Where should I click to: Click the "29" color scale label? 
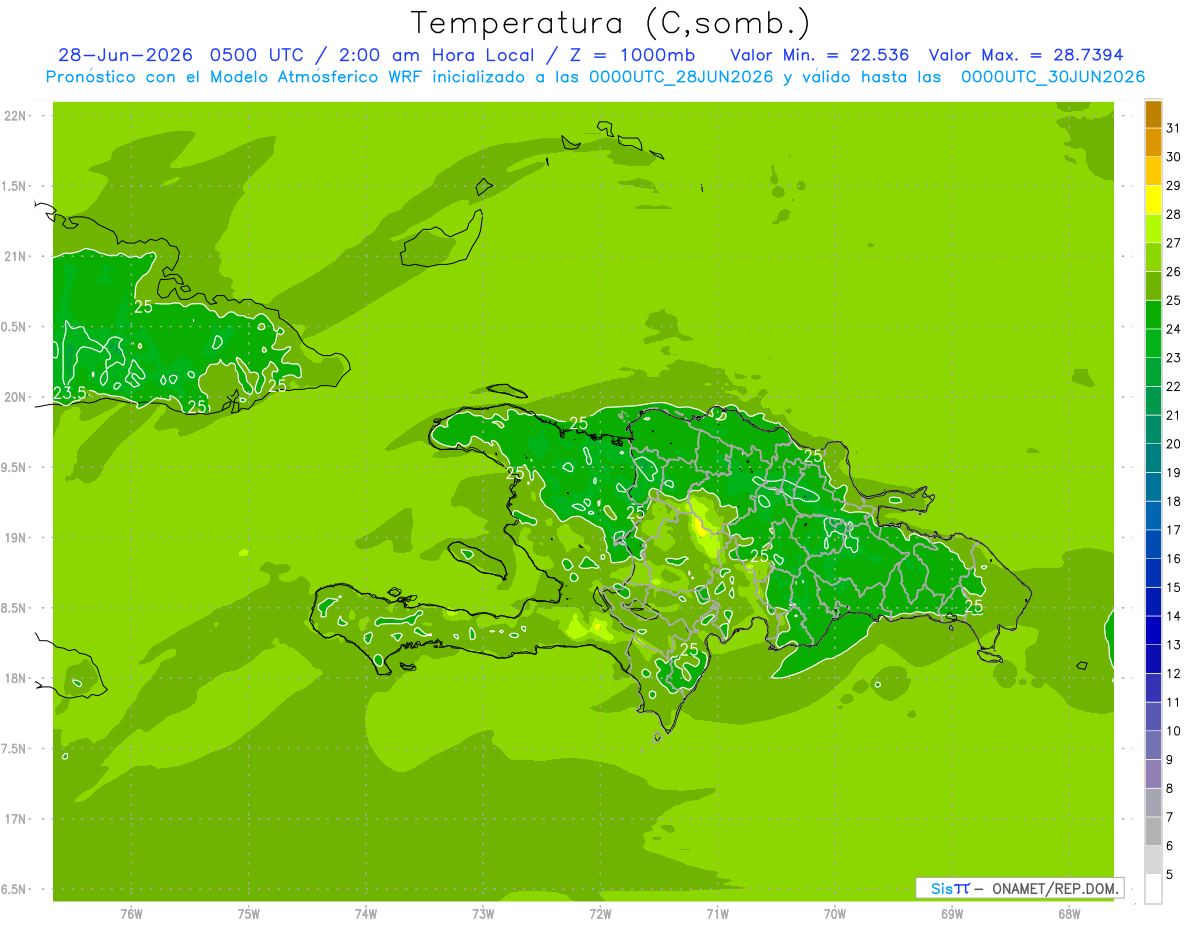coord(1174,185)
